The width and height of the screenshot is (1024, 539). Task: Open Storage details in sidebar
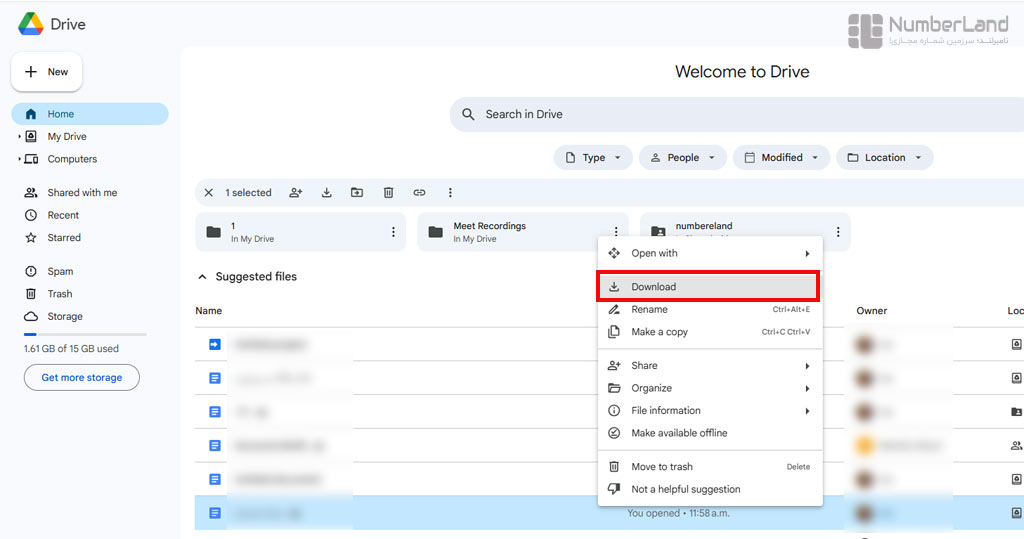pos(65,316)
